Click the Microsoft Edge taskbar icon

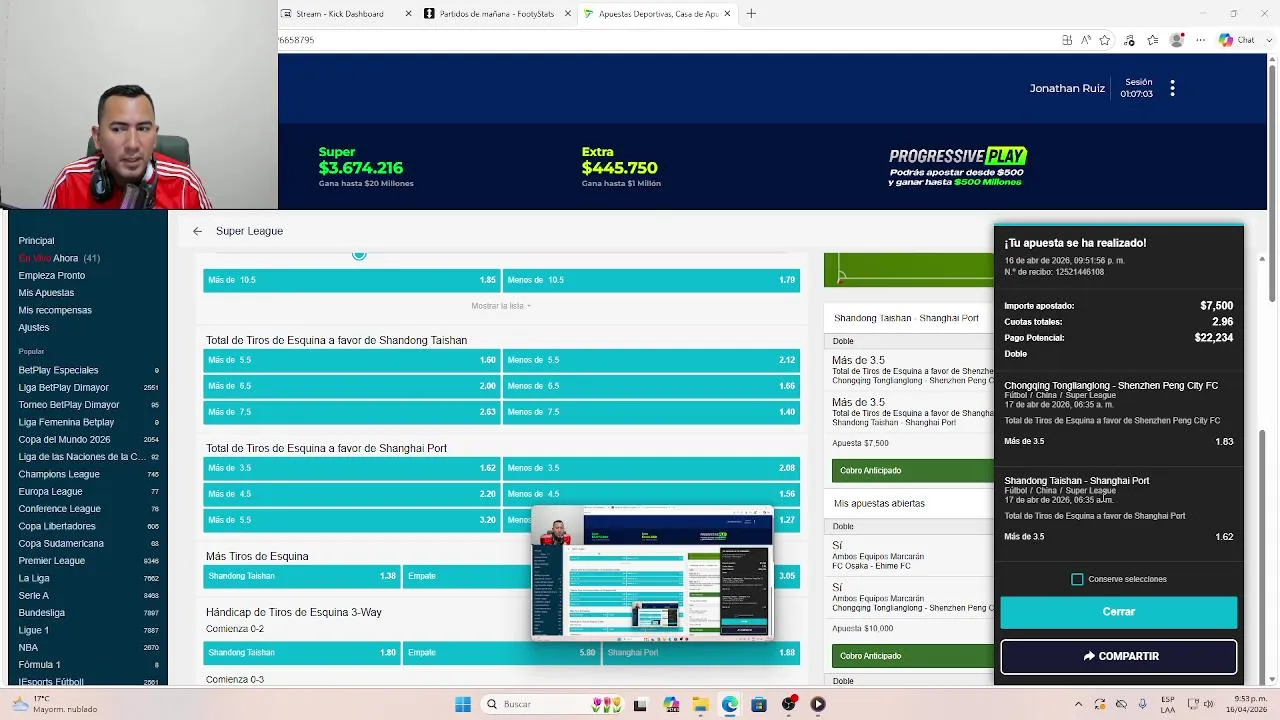[x=730, y=704]
